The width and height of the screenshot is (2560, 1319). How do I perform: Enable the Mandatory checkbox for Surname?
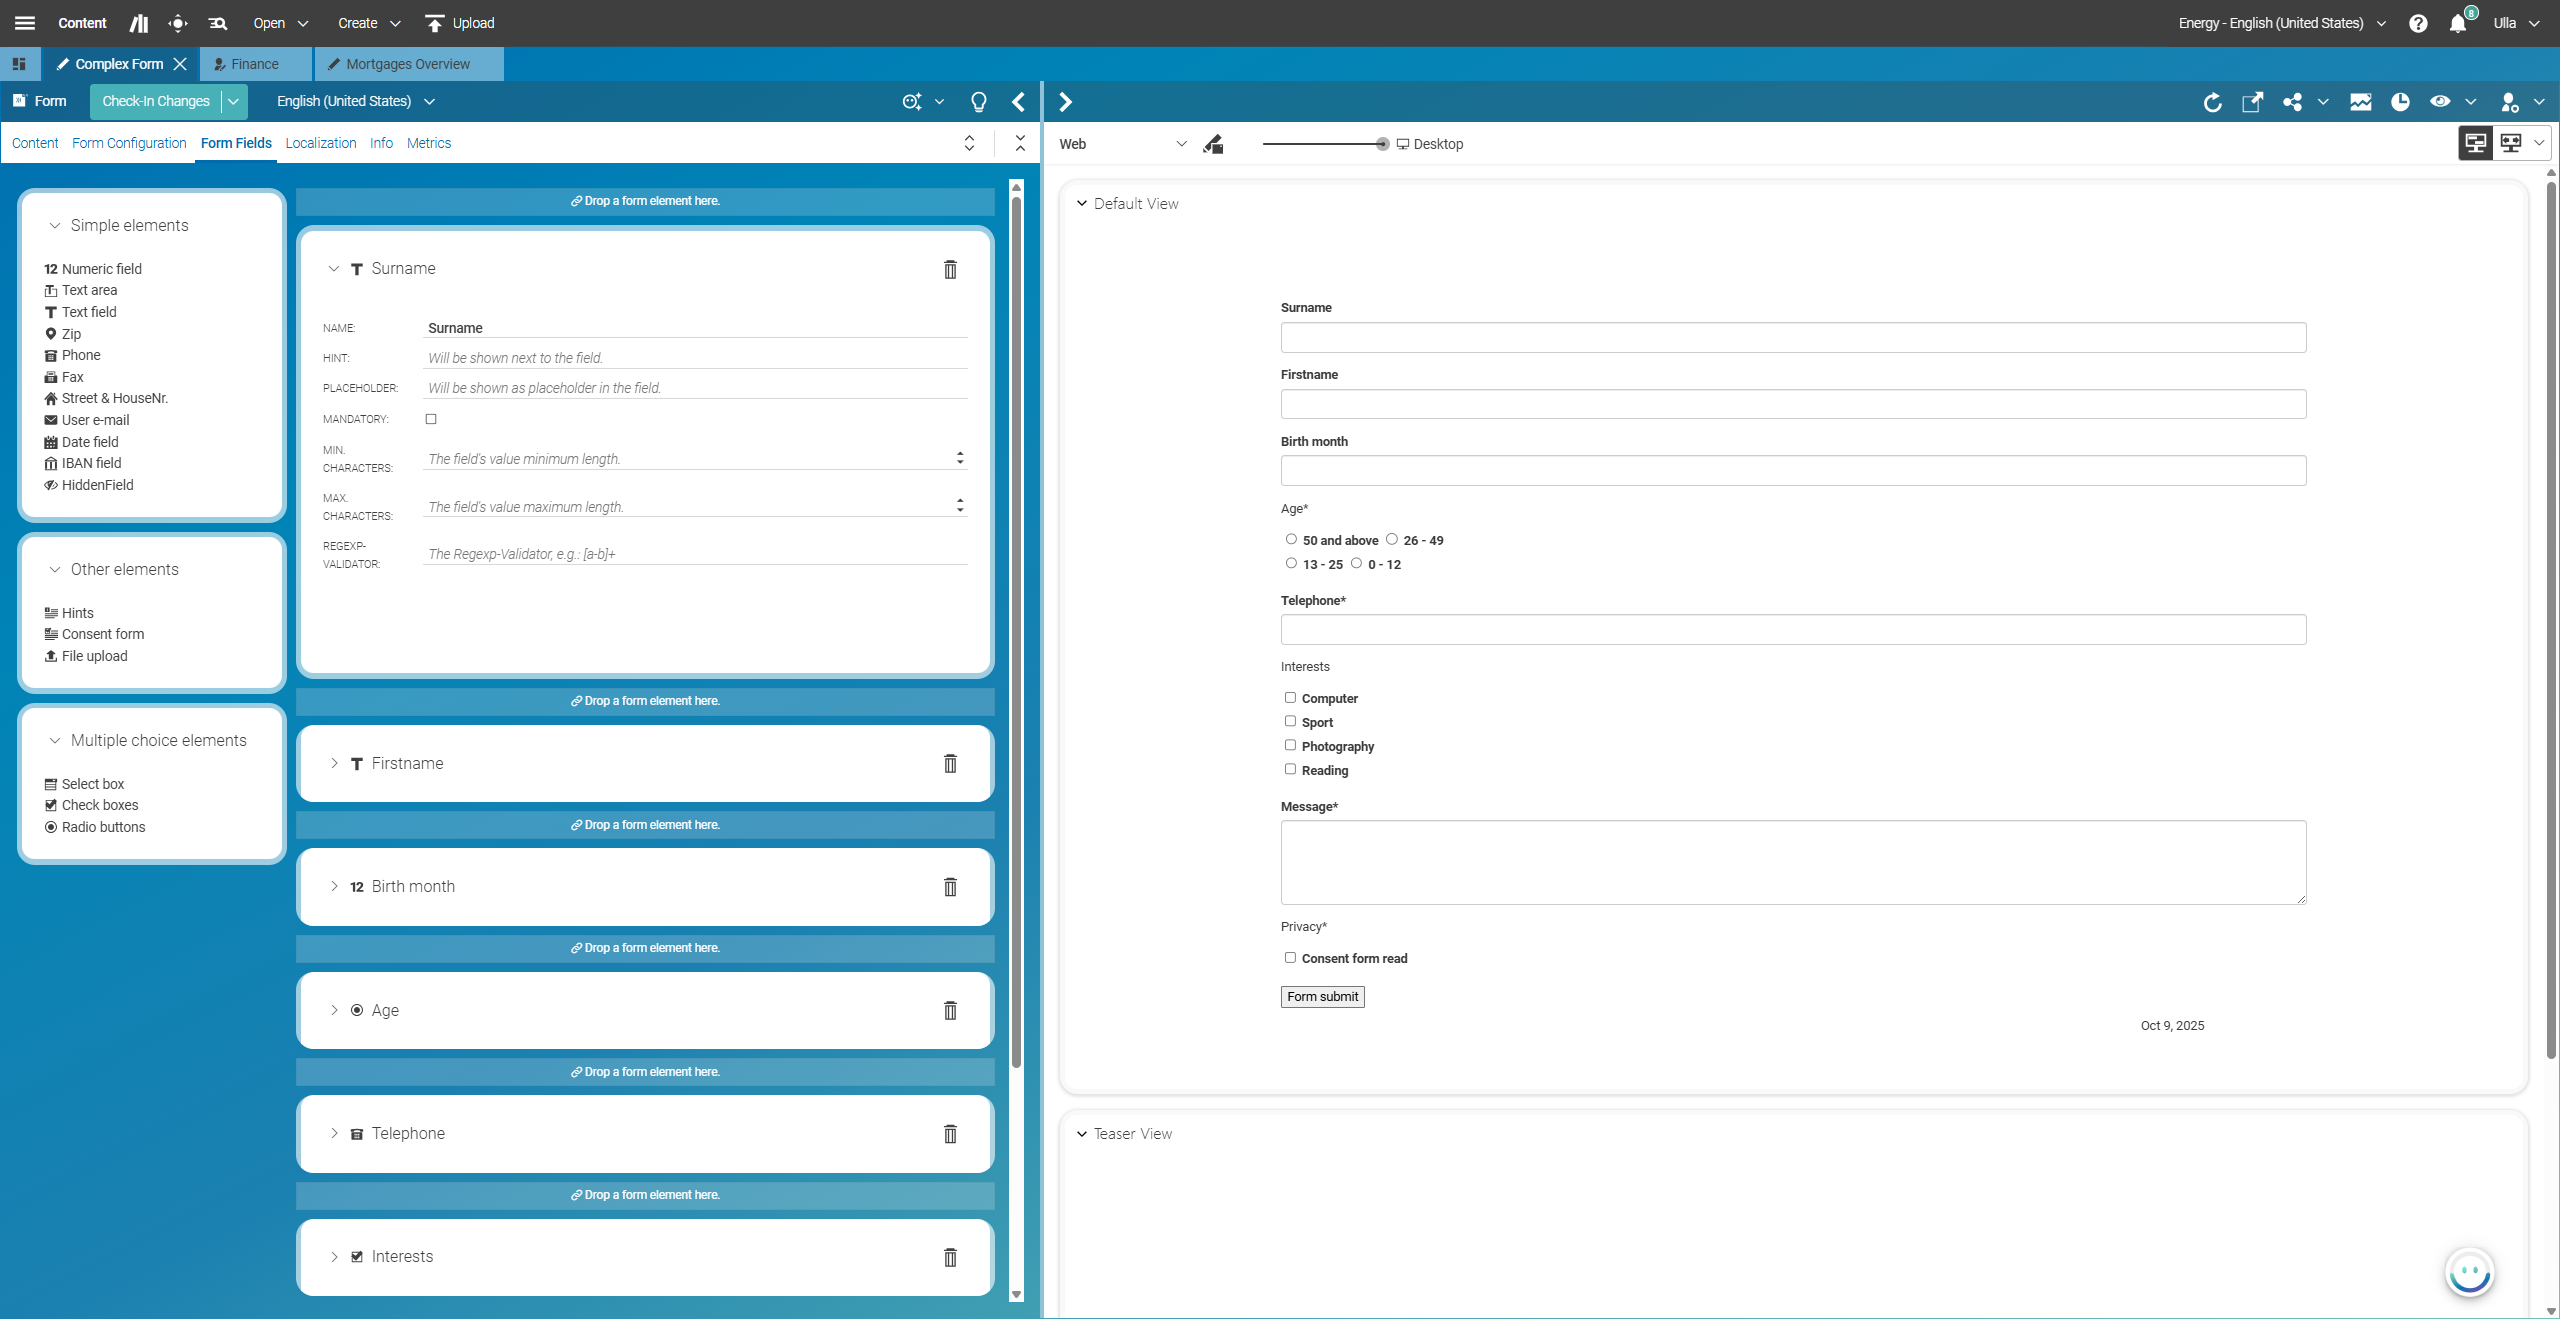tap(431, 419)
